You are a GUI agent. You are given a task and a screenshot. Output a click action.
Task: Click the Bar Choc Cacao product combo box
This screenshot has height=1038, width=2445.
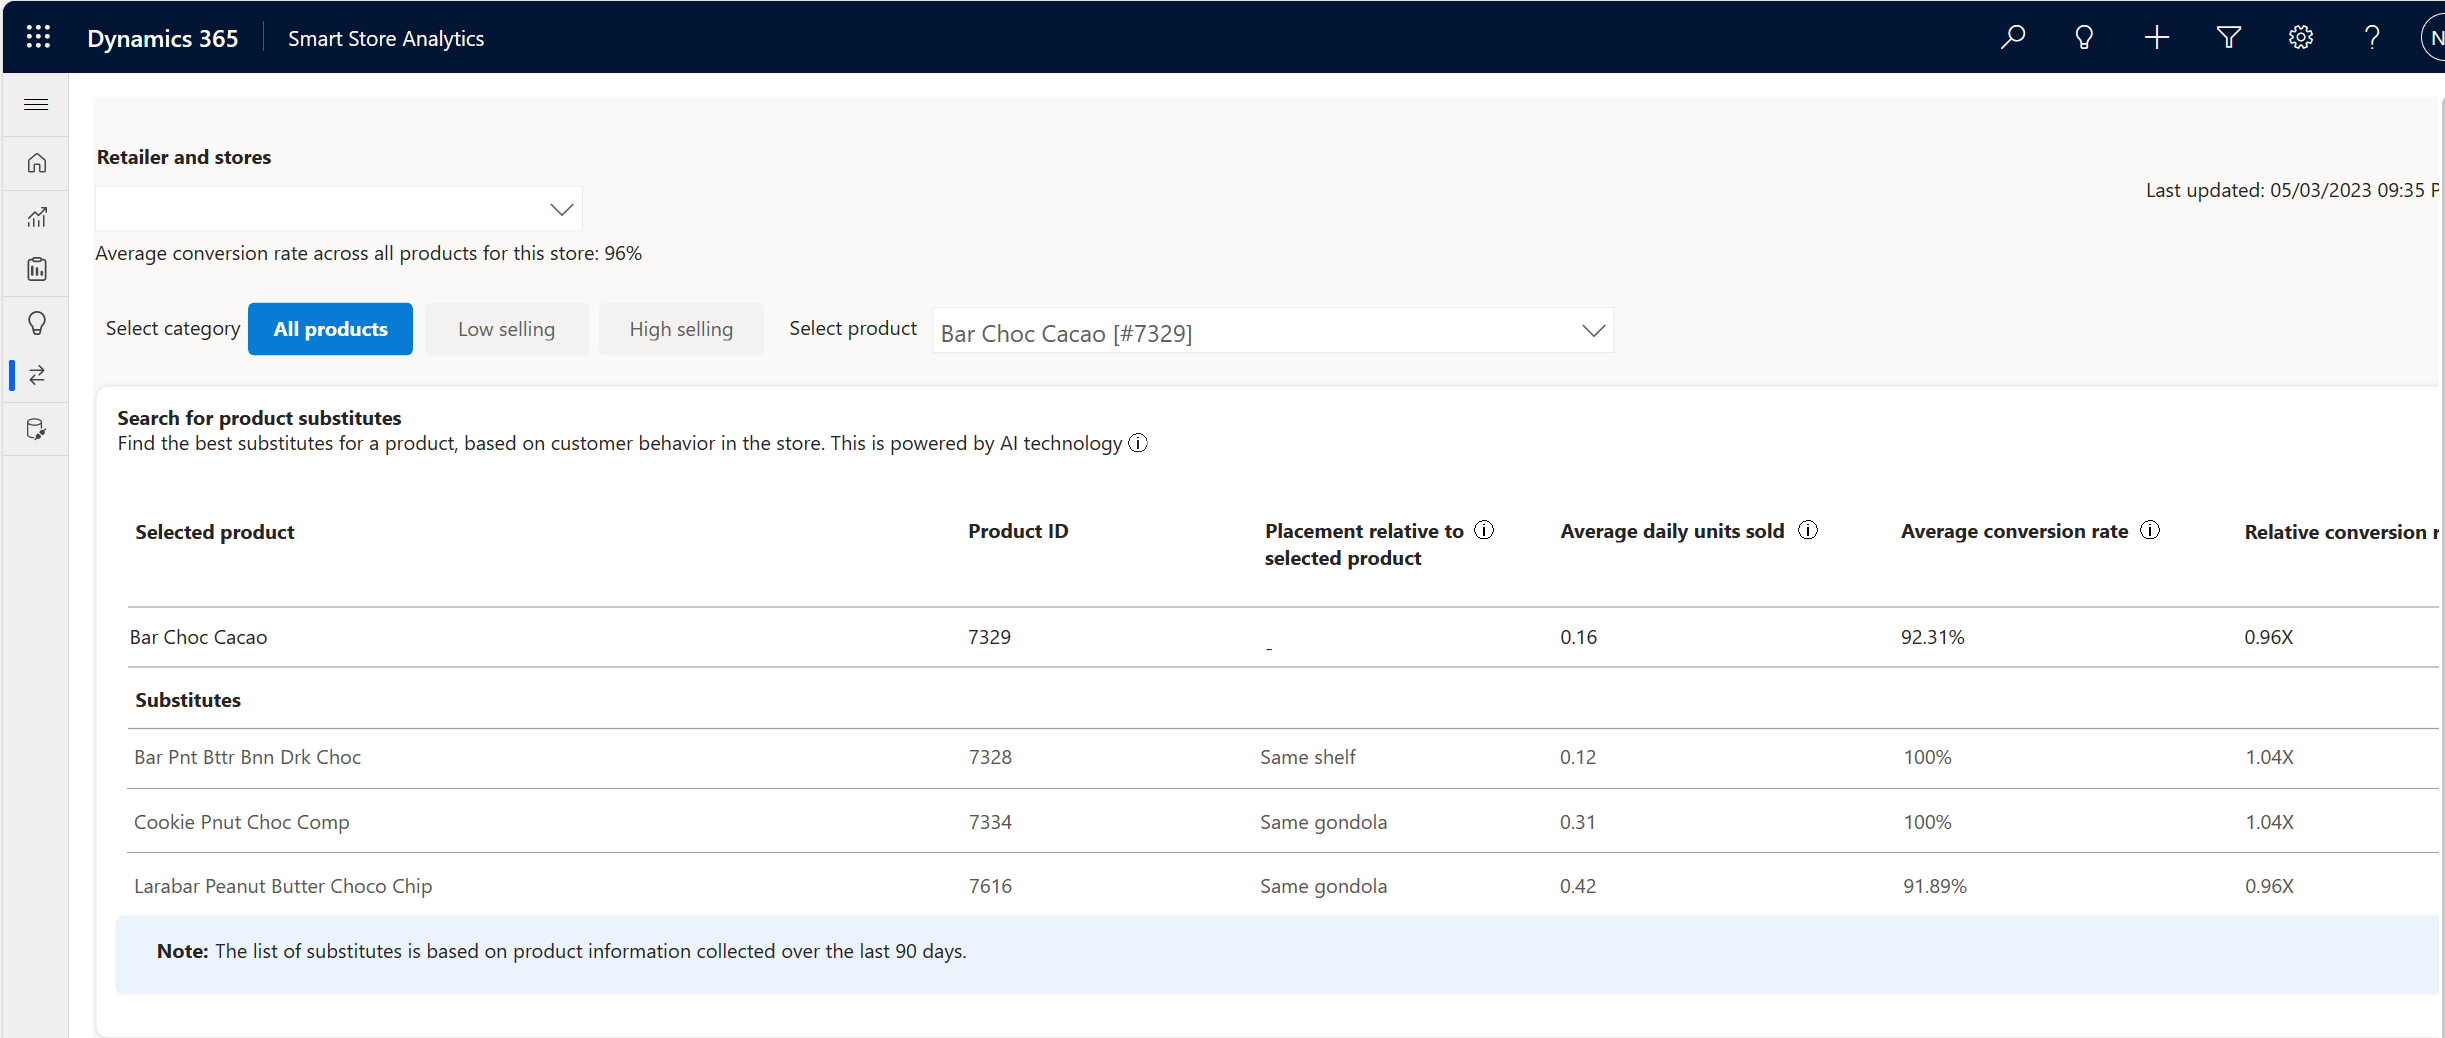1273,331
